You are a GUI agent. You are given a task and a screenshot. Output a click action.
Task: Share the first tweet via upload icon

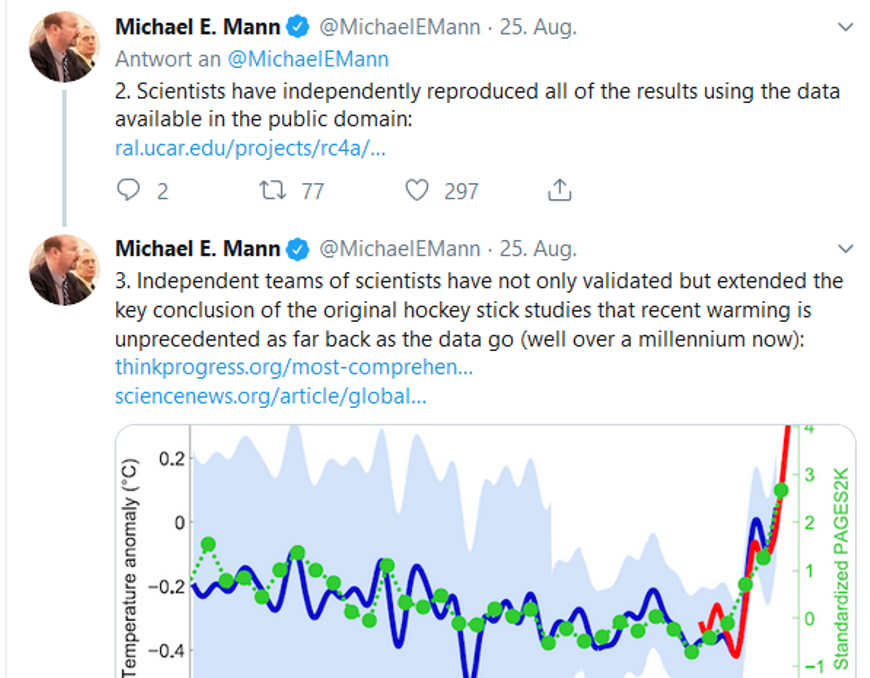(x=559, y=190)
